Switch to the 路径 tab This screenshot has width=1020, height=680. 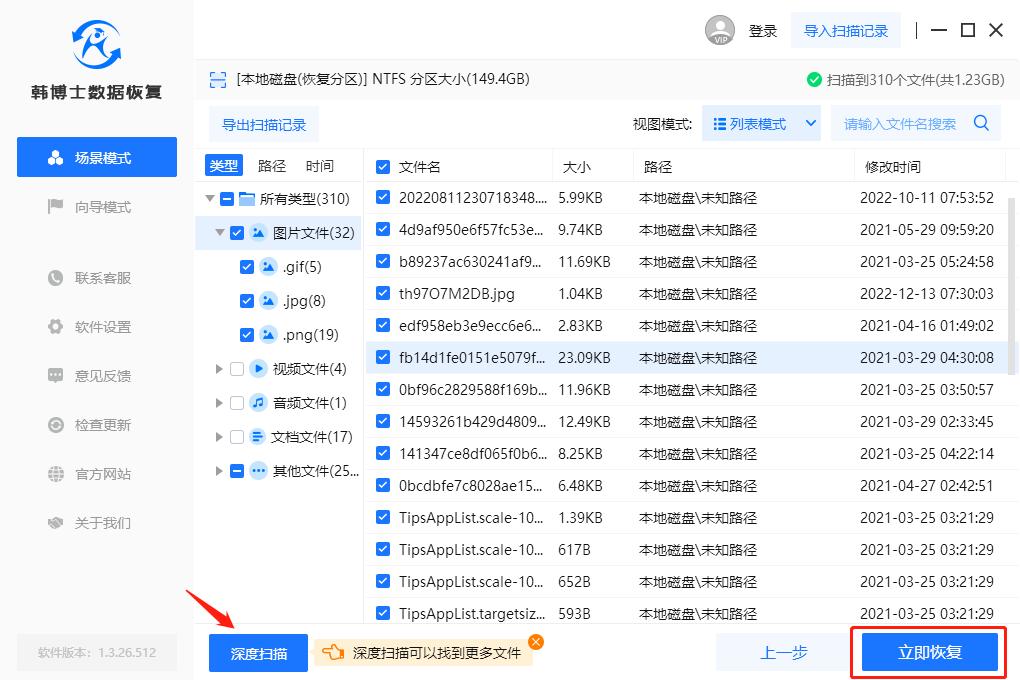tap(271, 165)
